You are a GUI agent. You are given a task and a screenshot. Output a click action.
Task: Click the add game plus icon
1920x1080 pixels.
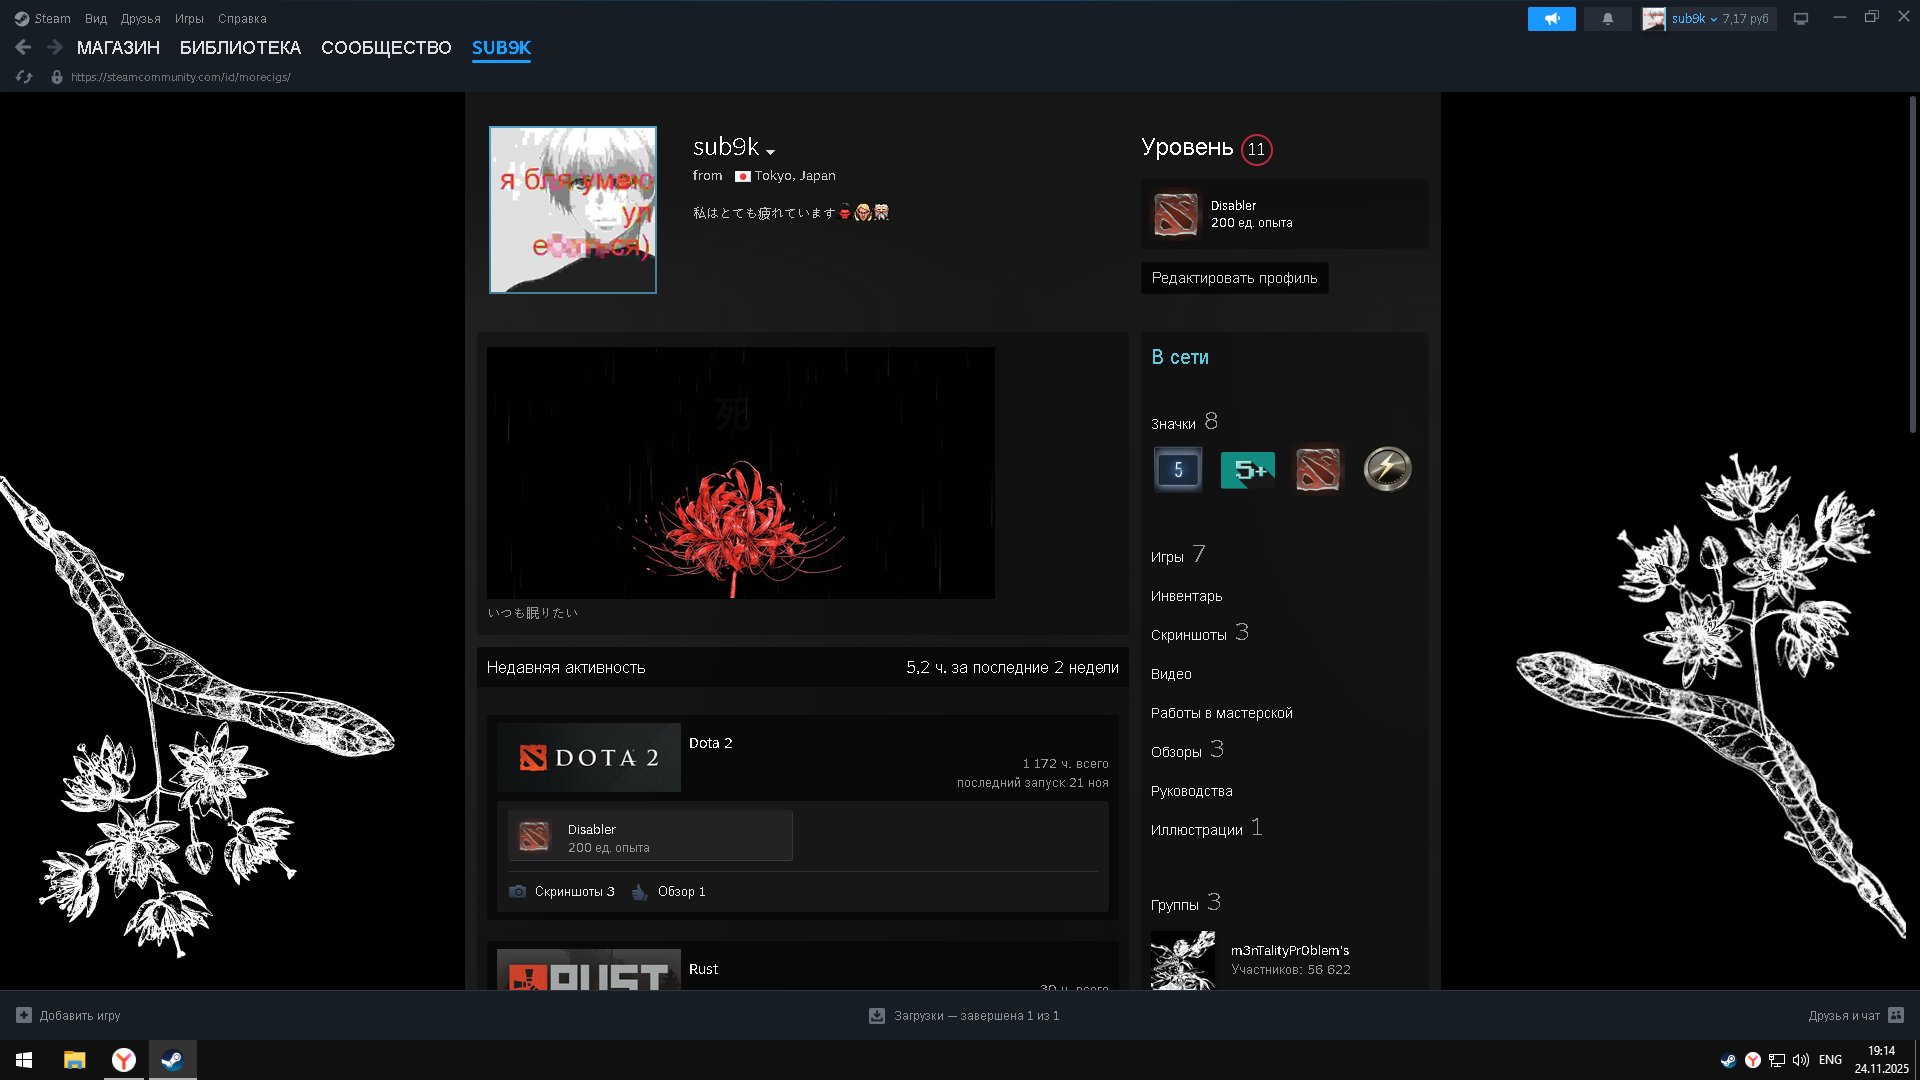tap(24, 1015)
